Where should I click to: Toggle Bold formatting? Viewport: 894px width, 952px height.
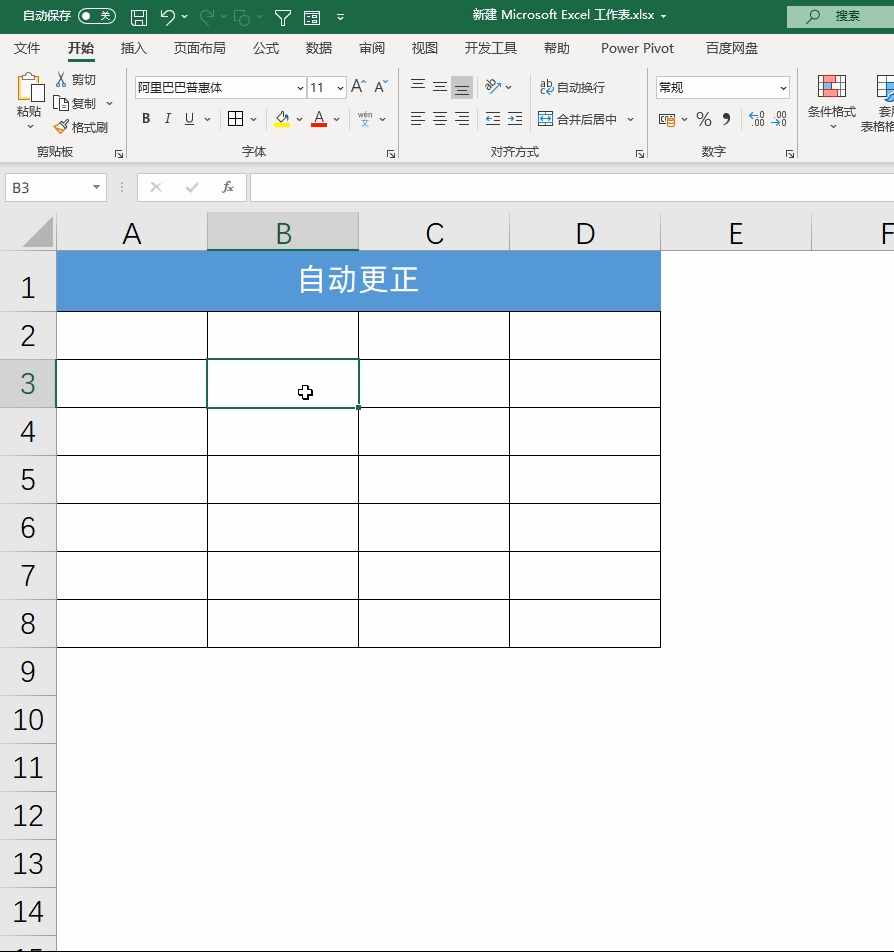[146, 118]
